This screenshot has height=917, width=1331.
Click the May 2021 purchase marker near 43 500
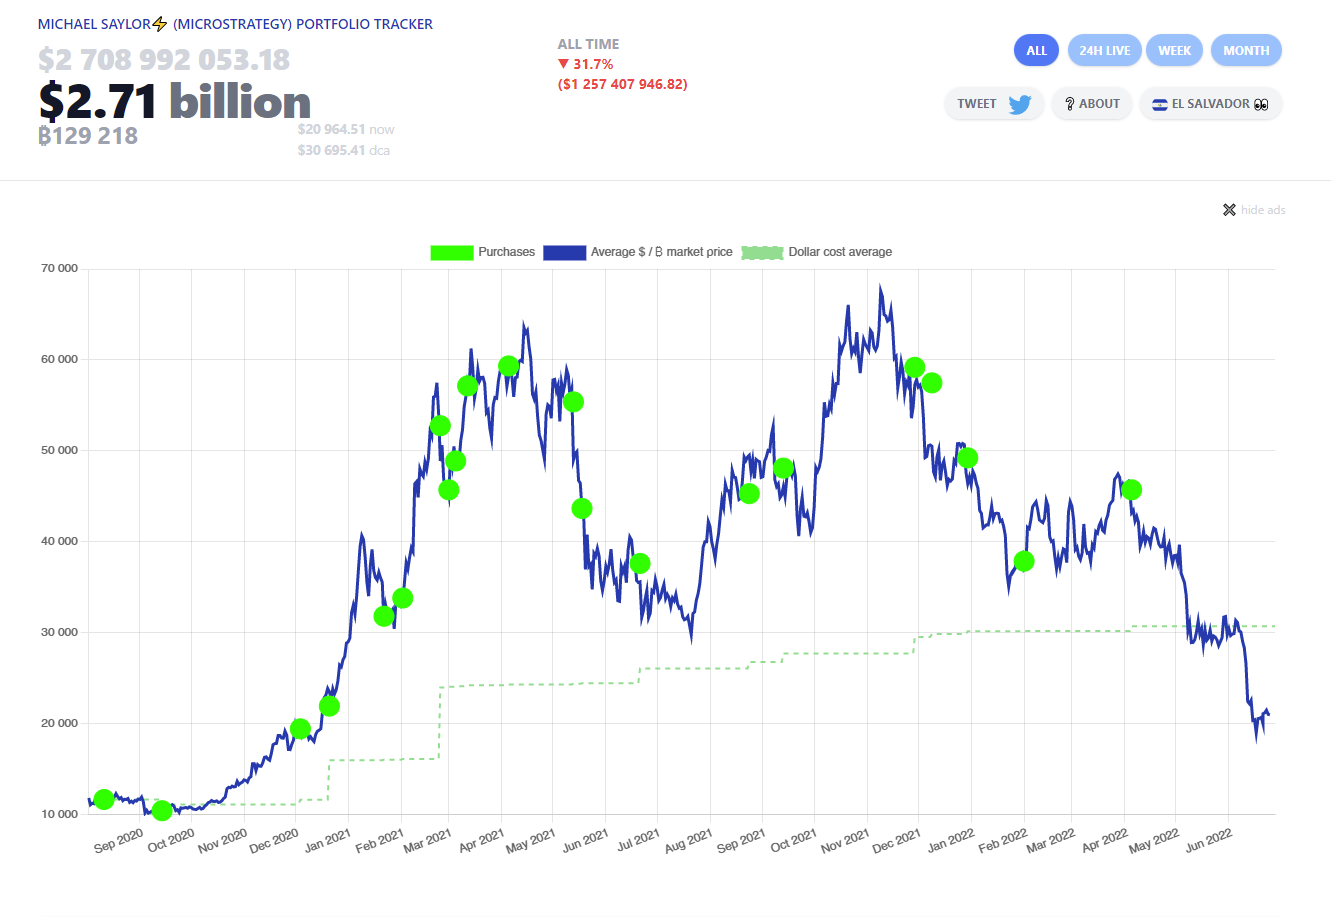click(x=582, y=509)
